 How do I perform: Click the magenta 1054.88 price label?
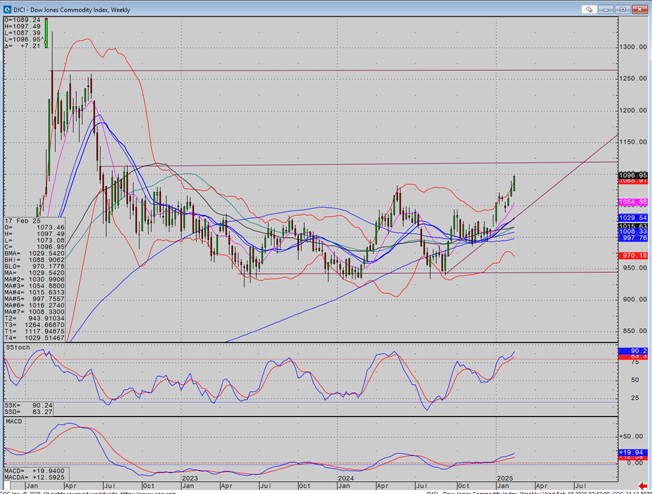pos(635,202)
